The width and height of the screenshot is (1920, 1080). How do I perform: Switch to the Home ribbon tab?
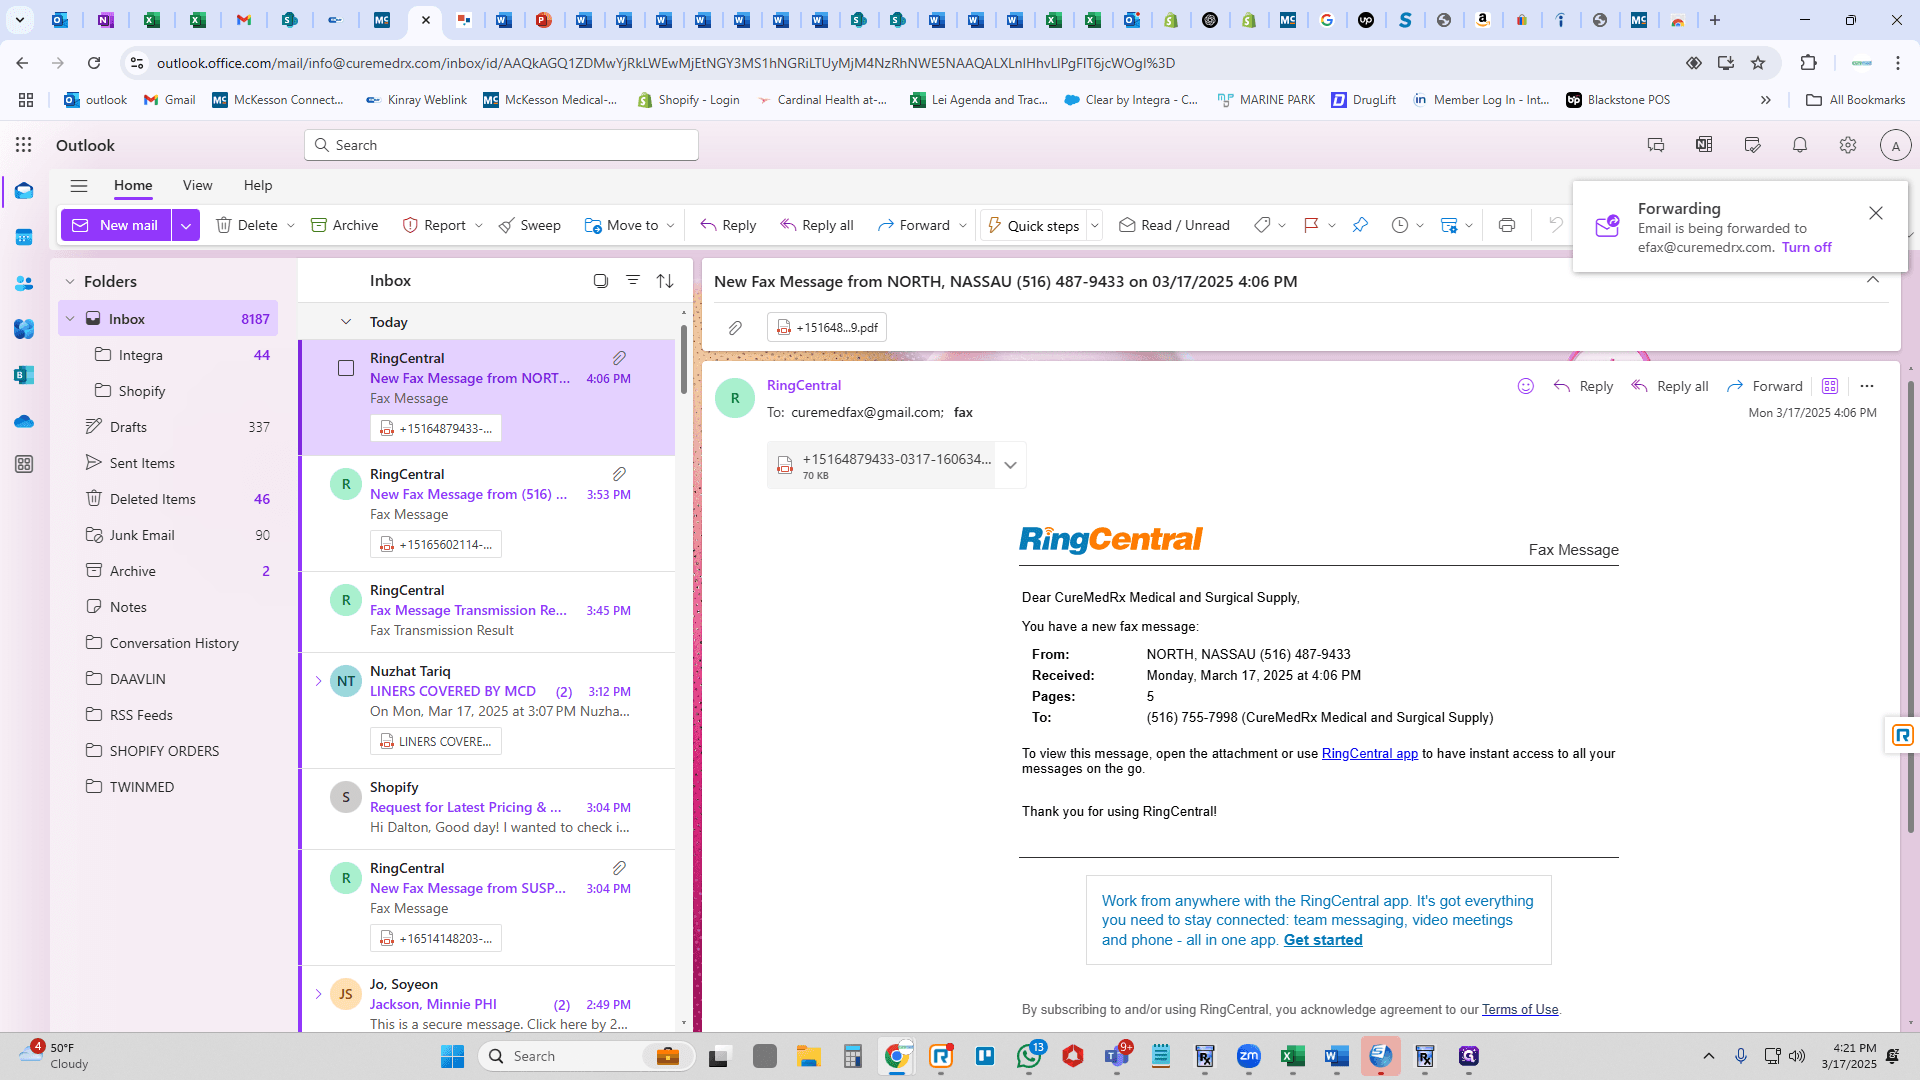(133, 185)
